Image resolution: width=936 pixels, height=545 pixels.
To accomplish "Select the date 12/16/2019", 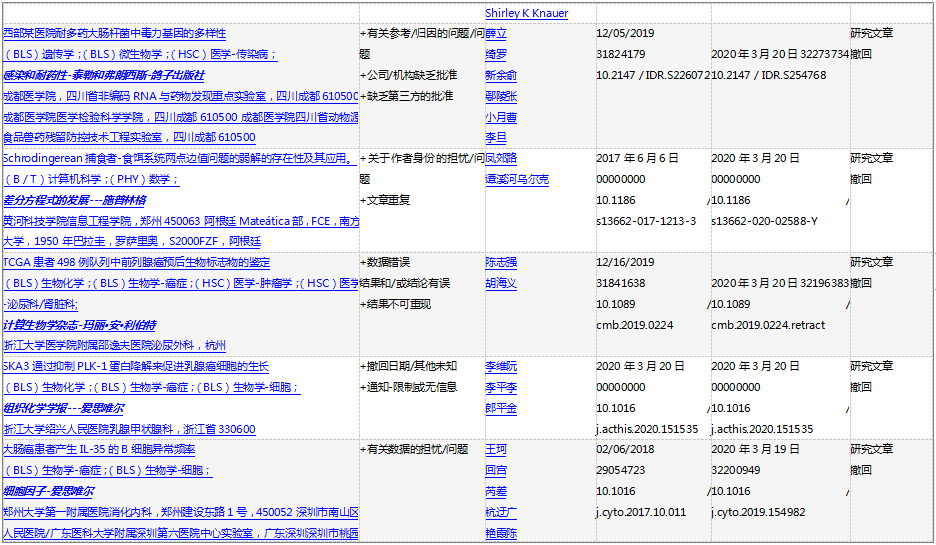I will pos(625,262).
